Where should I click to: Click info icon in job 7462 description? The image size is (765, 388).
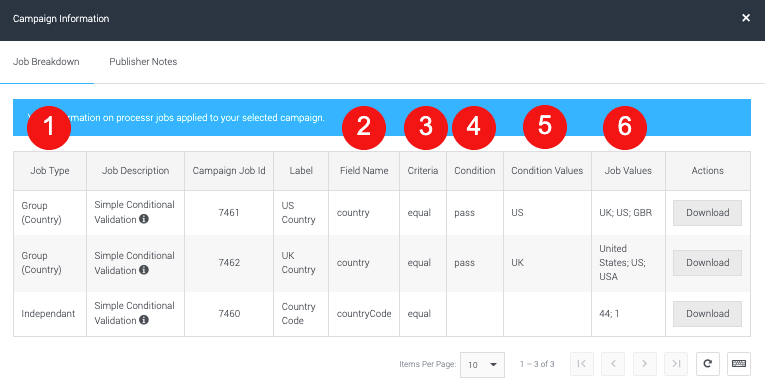[x=143, y=269]
